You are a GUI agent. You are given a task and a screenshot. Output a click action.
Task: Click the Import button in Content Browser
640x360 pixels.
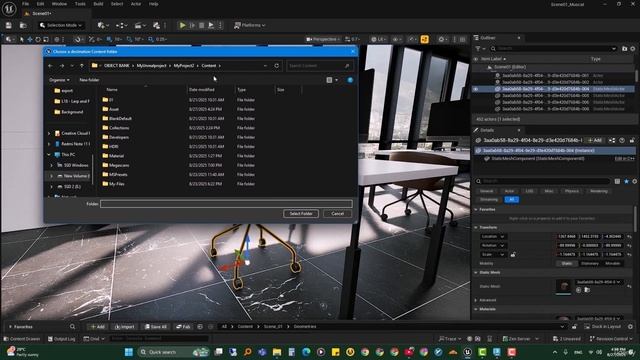point(124,327)
